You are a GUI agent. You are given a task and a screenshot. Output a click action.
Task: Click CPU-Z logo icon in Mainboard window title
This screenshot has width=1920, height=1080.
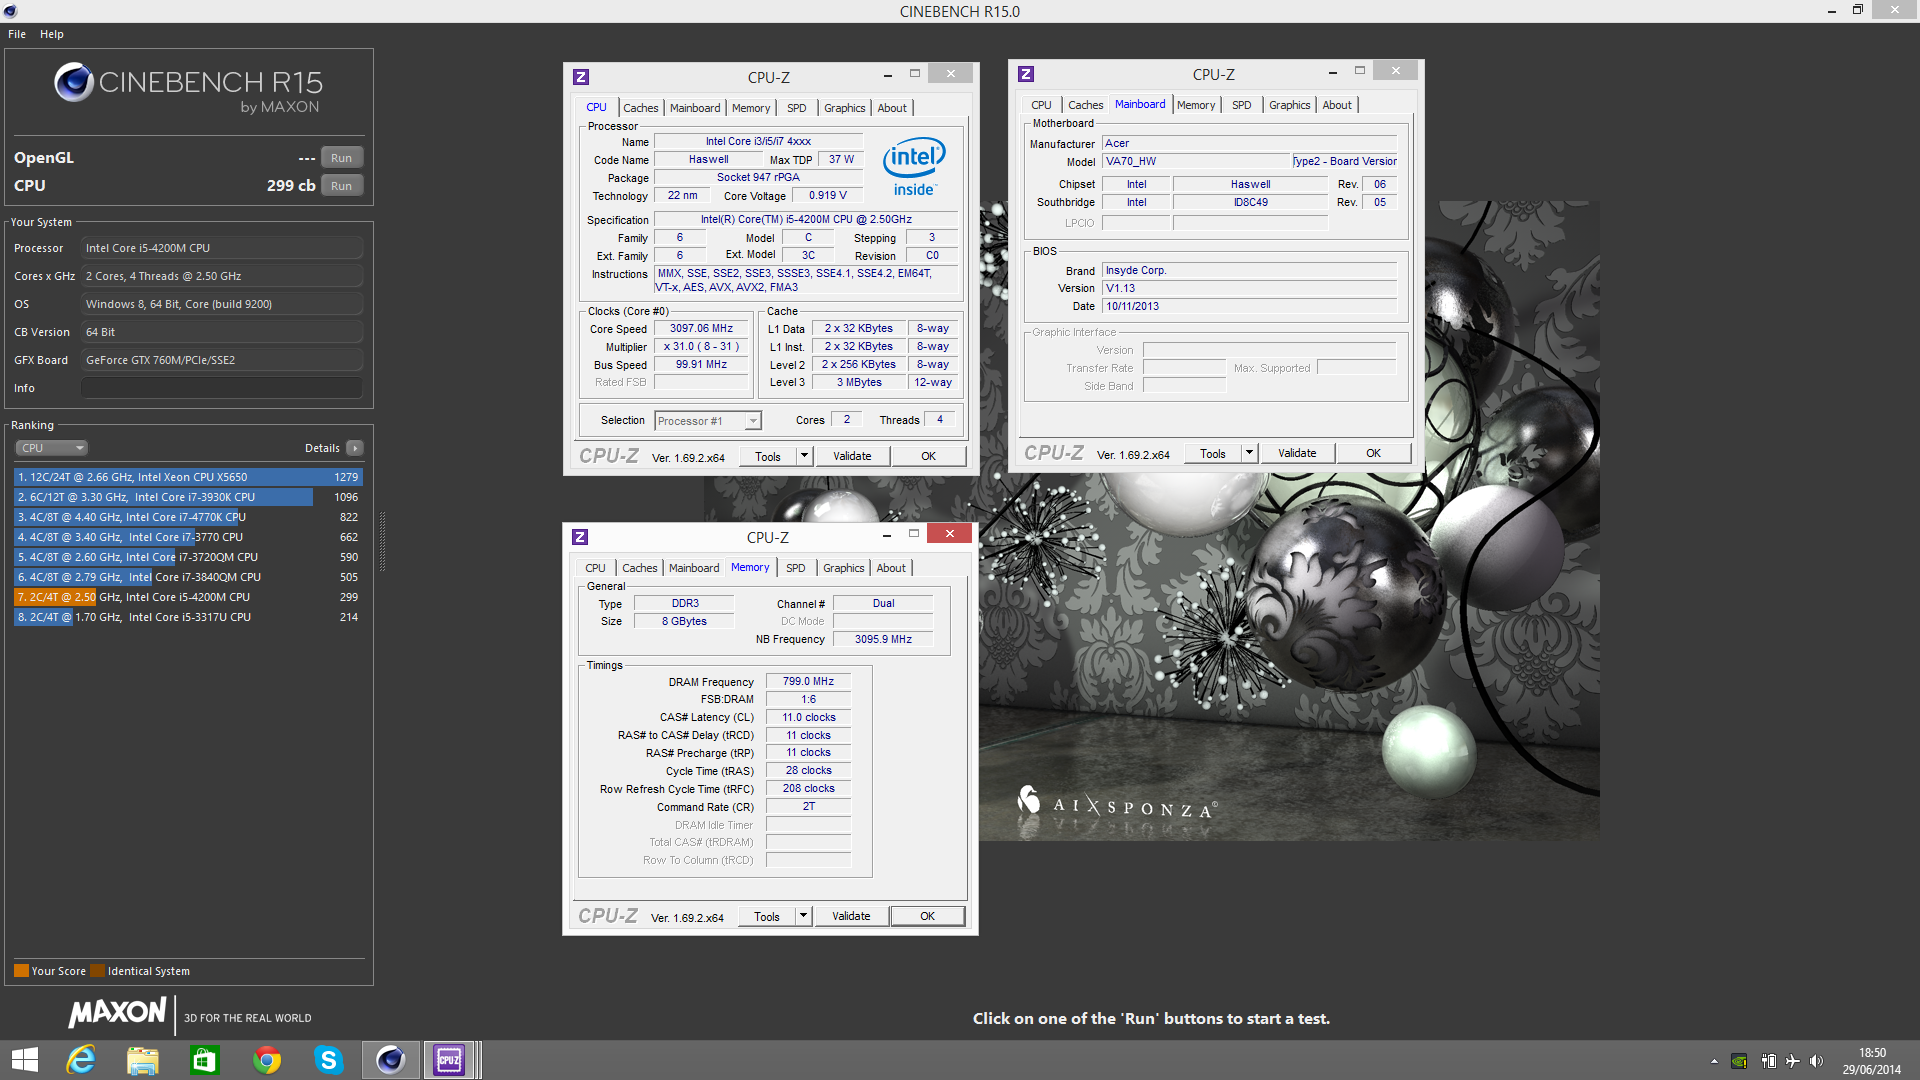1026,74
